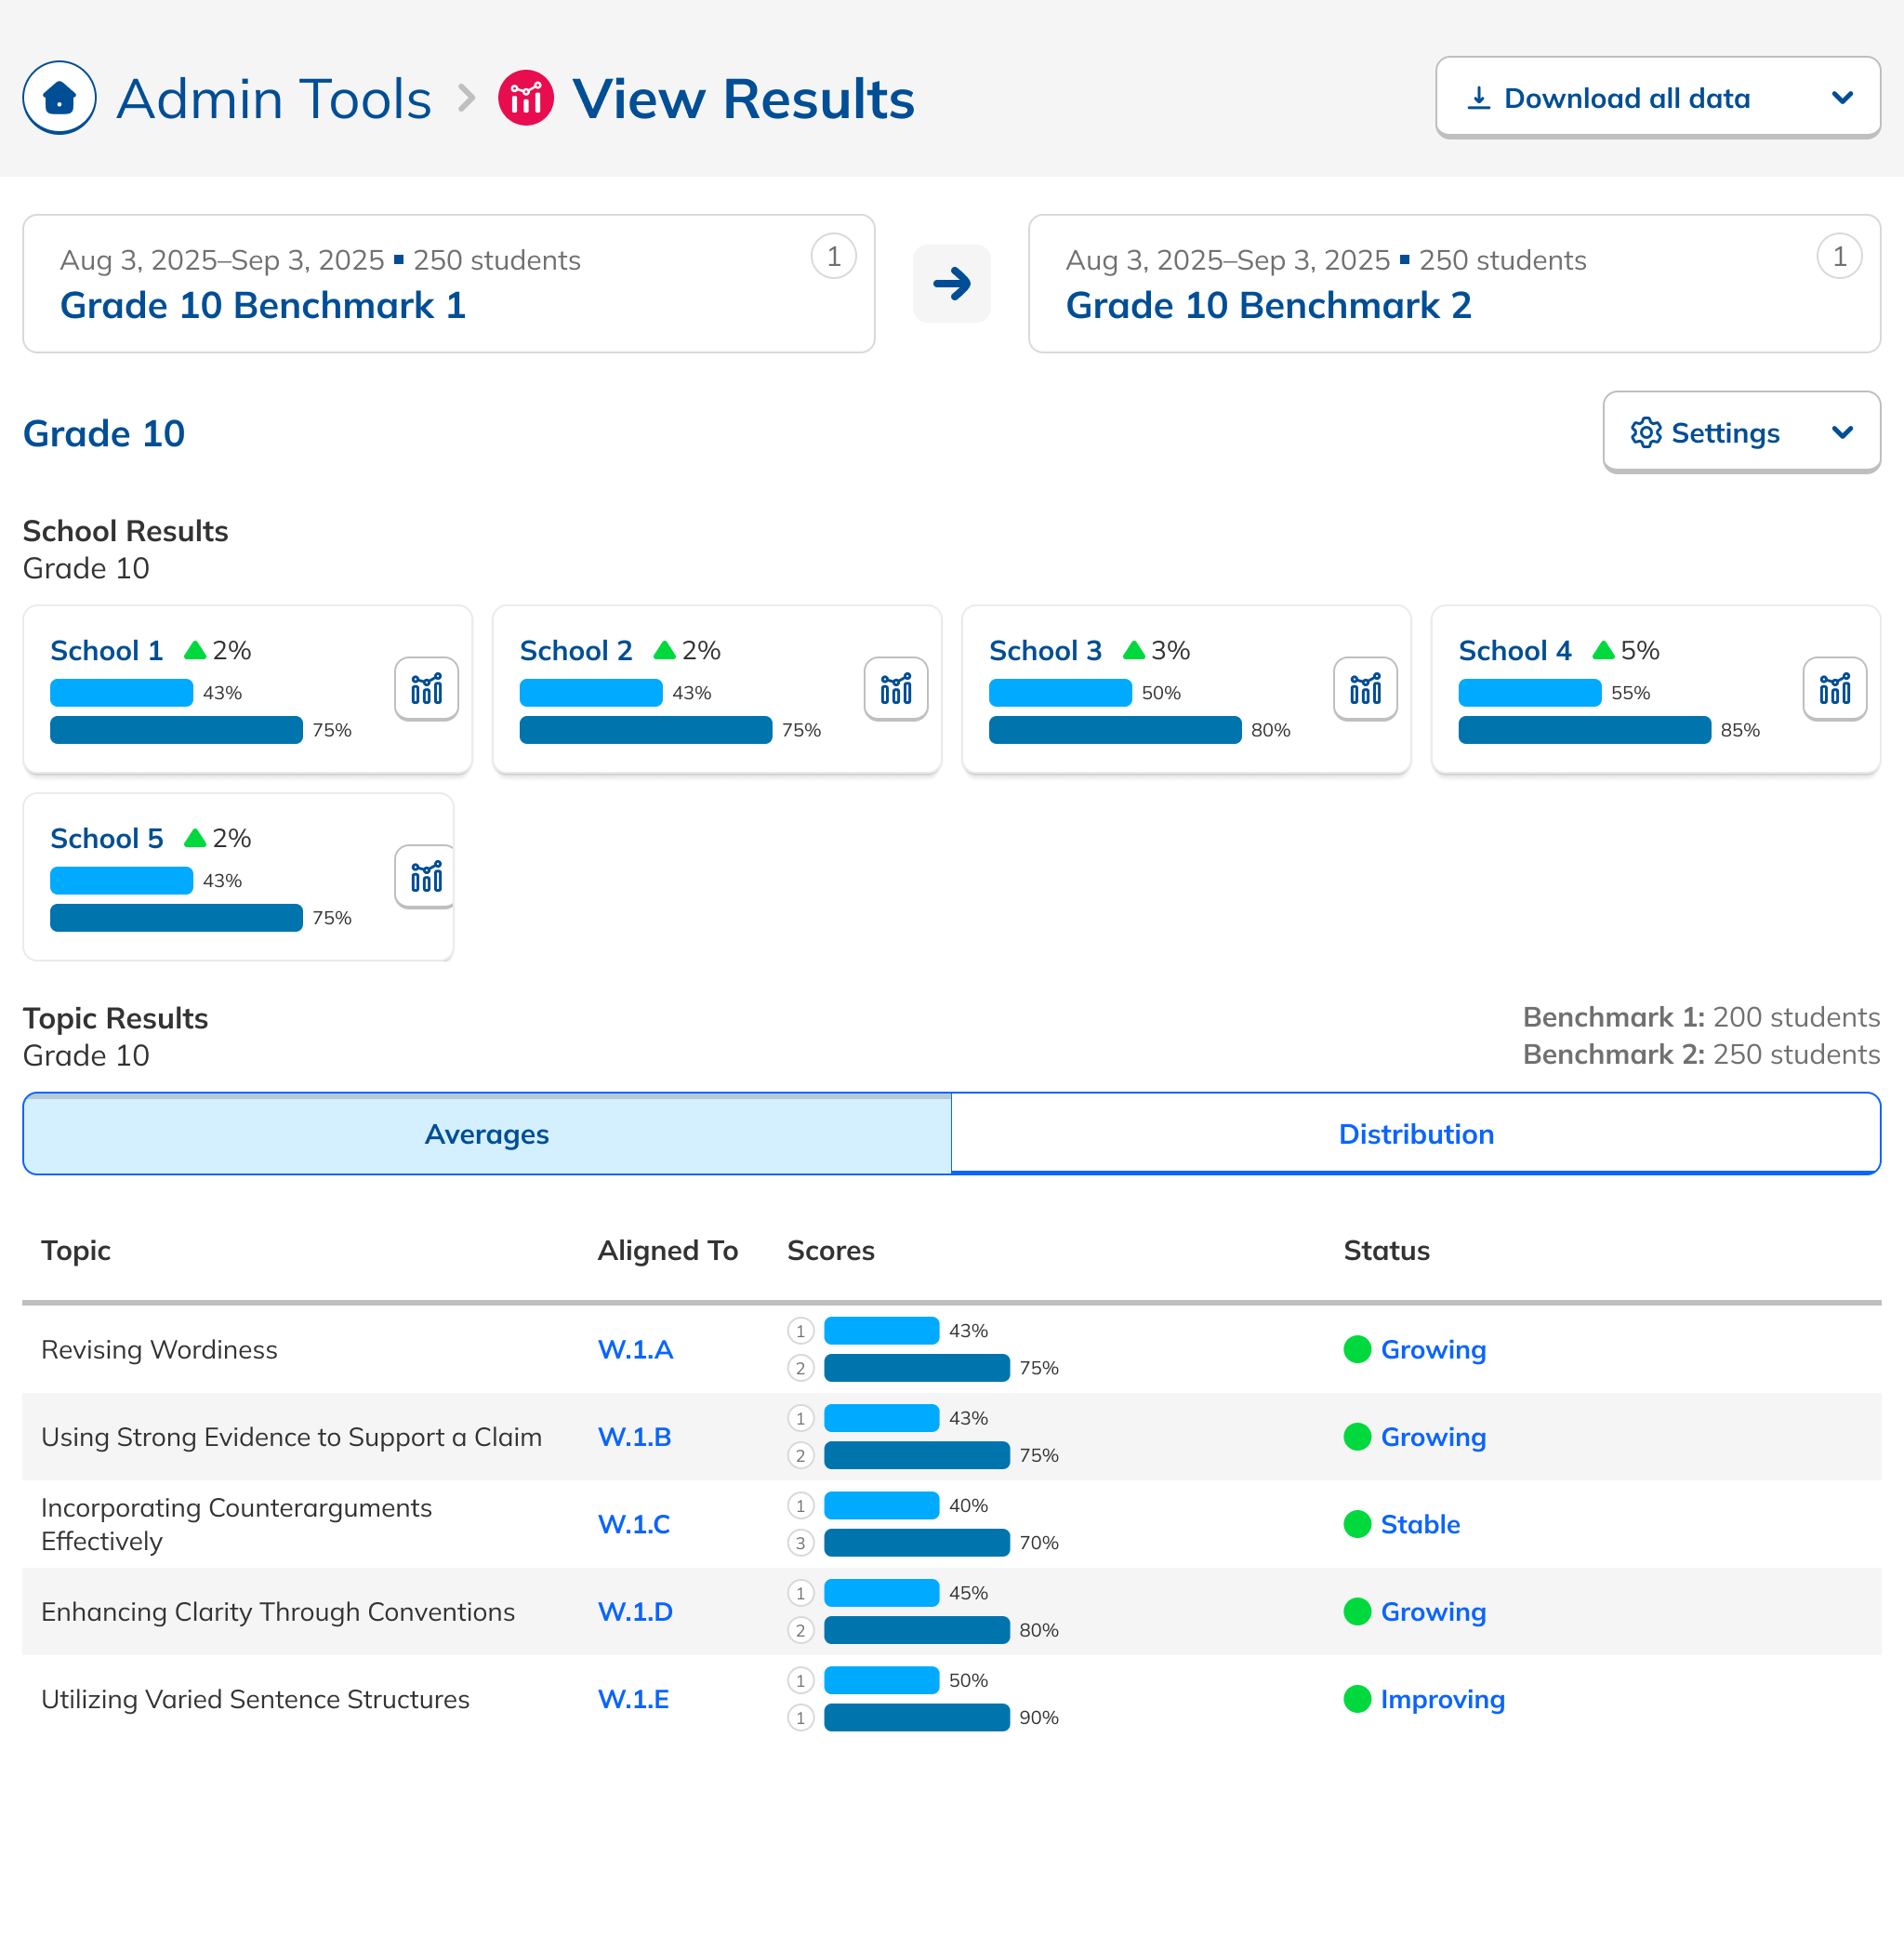The image size is (1904, 1936).
Task: Open School 2 chart icon button
Action: coord(895,689)
